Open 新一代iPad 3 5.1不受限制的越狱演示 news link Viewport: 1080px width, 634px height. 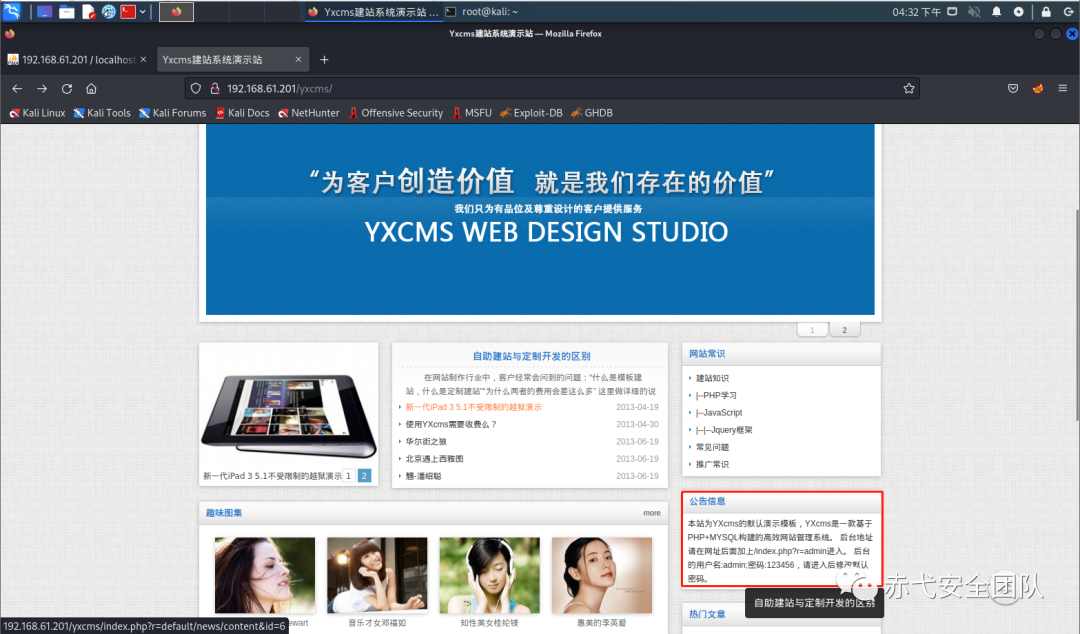pyautogui.click(x=473, y=407)
